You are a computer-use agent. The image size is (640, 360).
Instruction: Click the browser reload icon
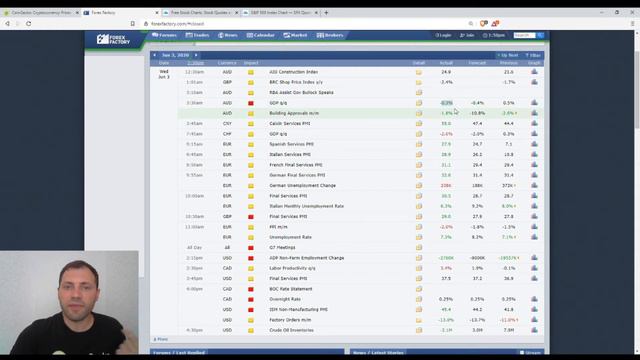pos(29,24)
